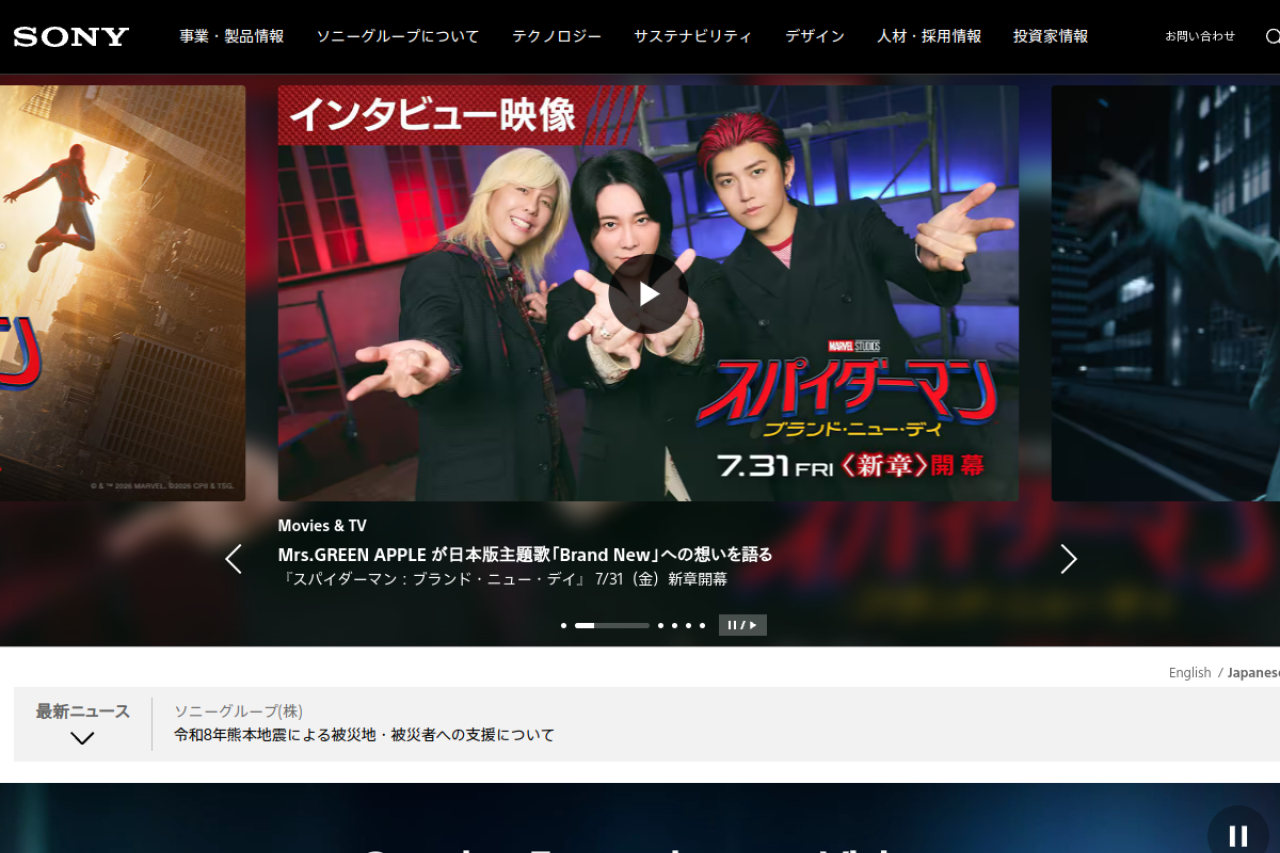Open the Spider-Man poster slide on the left

coord(122,293)
